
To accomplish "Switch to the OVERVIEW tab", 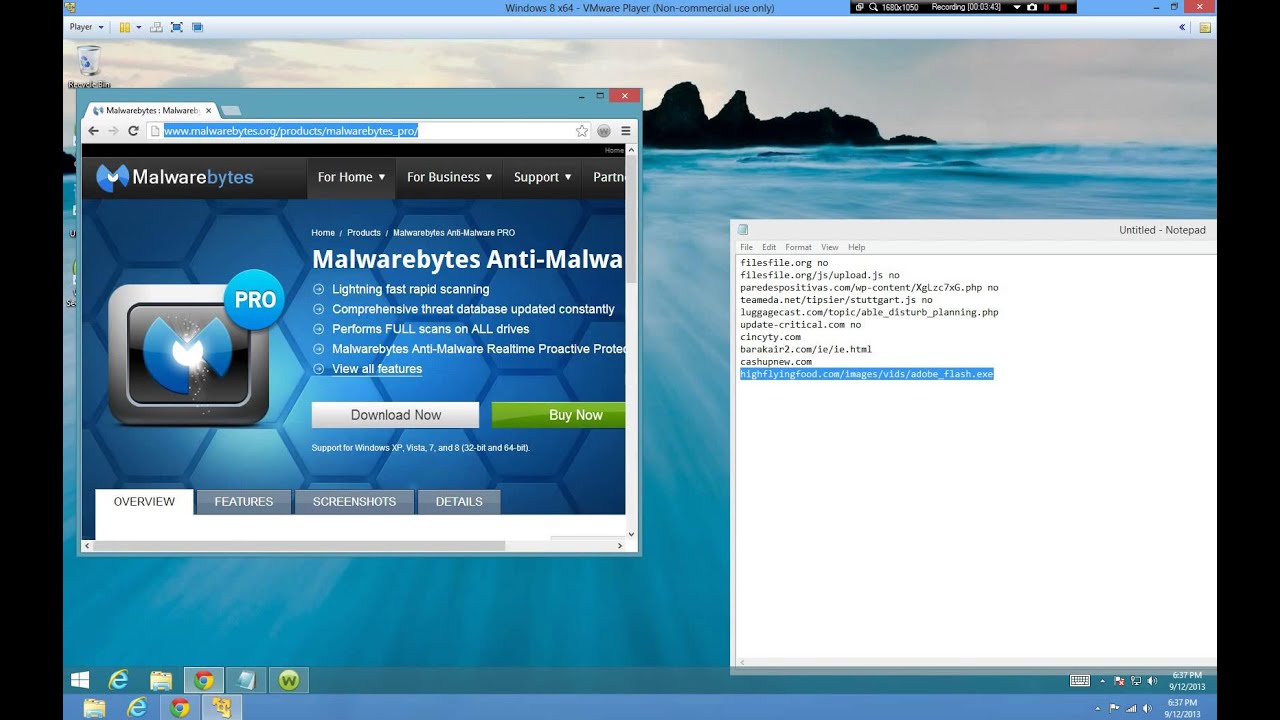I will point(144,502).
